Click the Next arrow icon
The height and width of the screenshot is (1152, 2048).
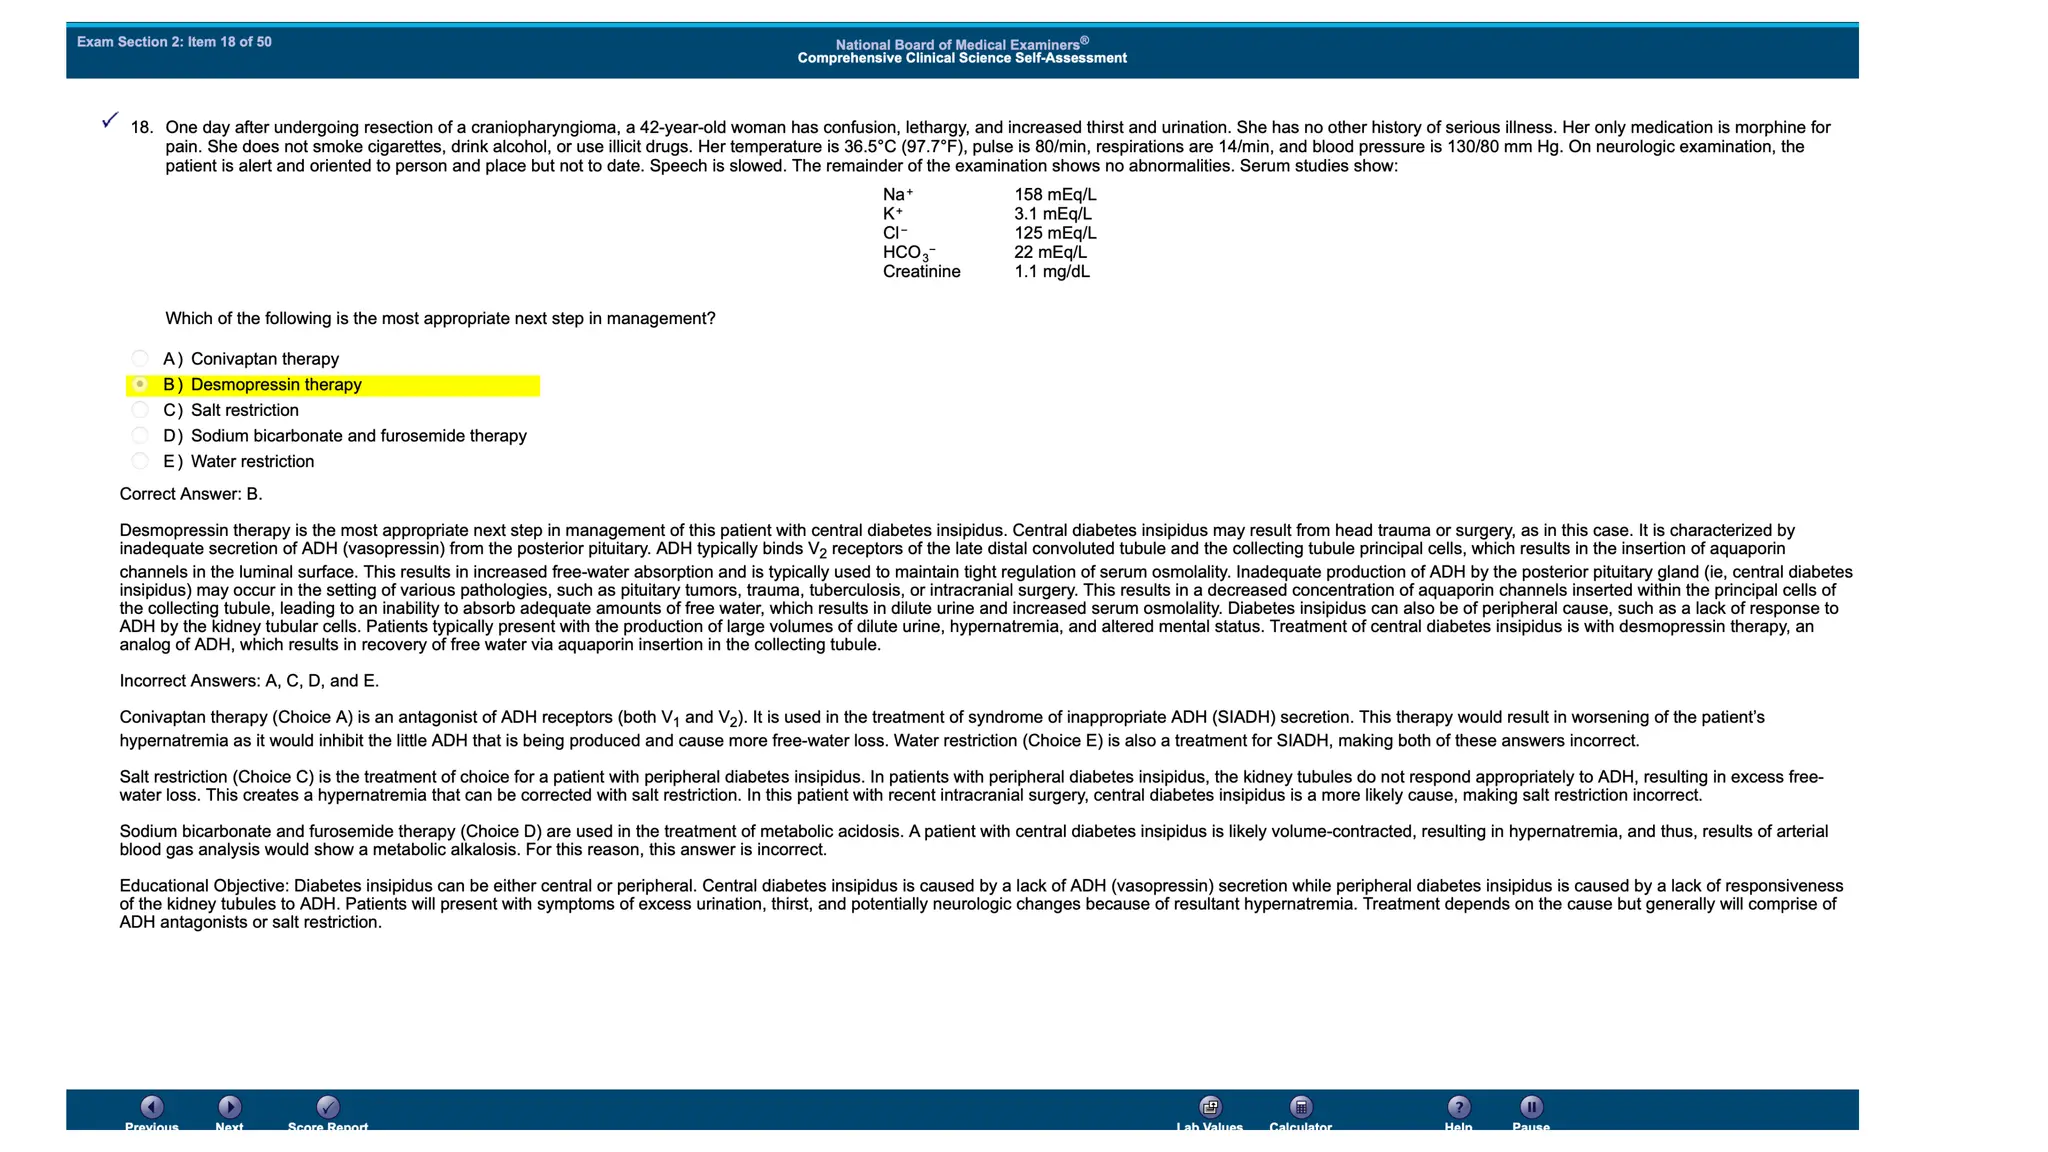tap(229, 1107)
